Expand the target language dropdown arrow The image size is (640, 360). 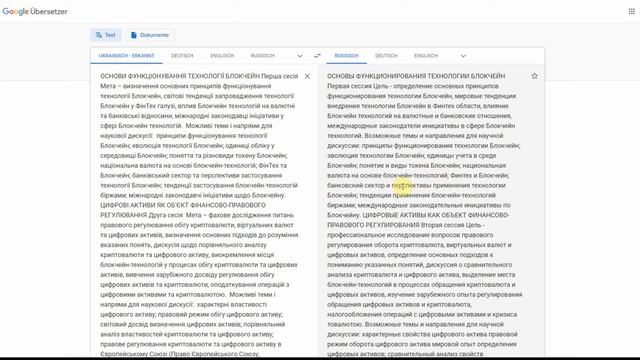[463, 56]
